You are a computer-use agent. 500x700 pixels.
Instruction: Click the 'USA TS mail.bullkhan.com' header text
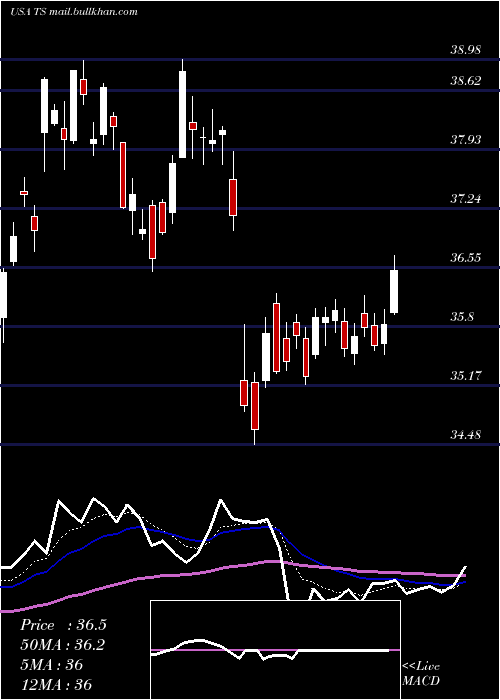pyautogui.click(x=74, y=12)
